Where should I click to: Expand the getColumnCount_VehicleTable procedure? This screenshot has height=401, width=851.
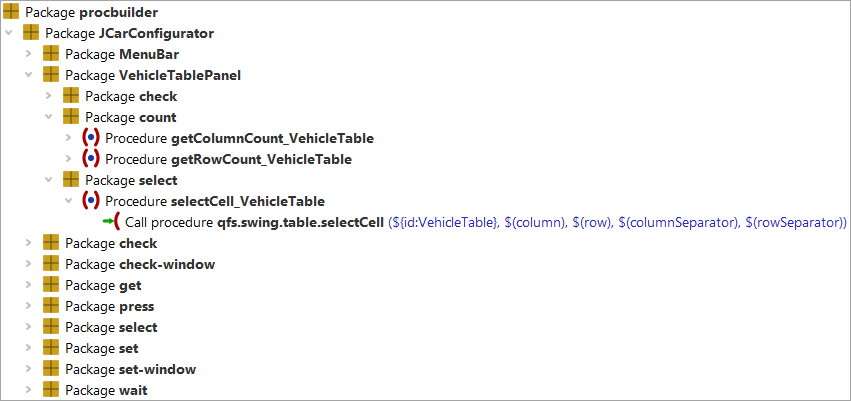(68, 138)
